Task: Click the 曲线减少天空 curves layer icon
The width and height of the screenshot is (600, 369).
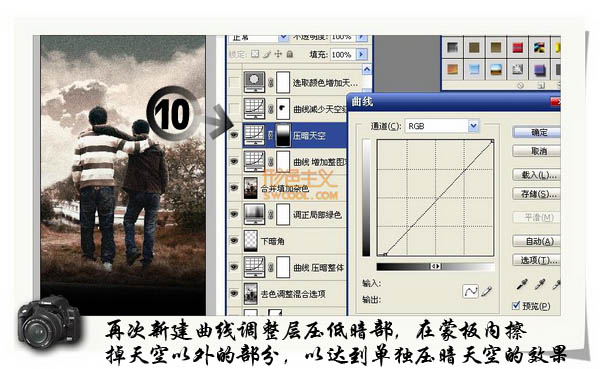Action: pyautogui.click(x=254, y=108)
